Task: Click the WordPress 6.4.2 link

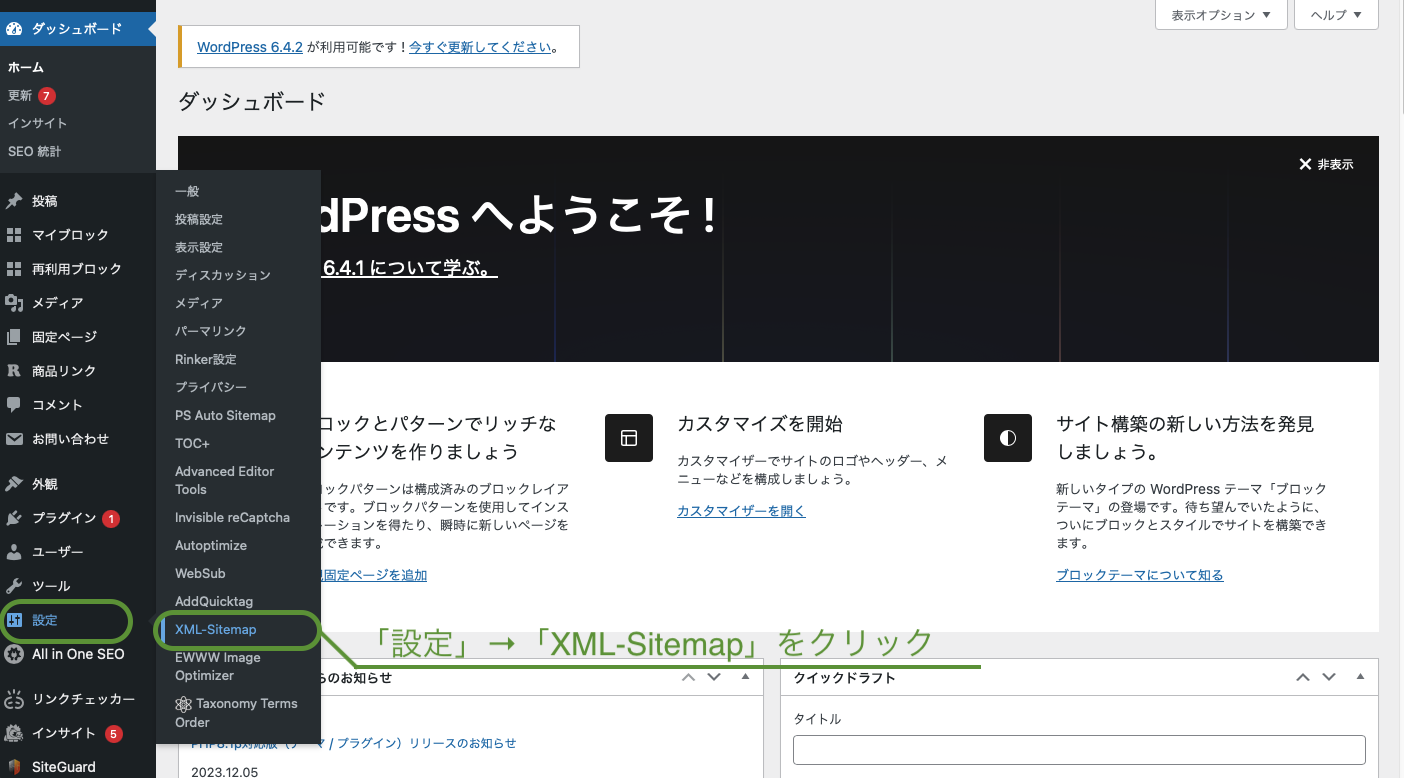Action: coord(250,47)
